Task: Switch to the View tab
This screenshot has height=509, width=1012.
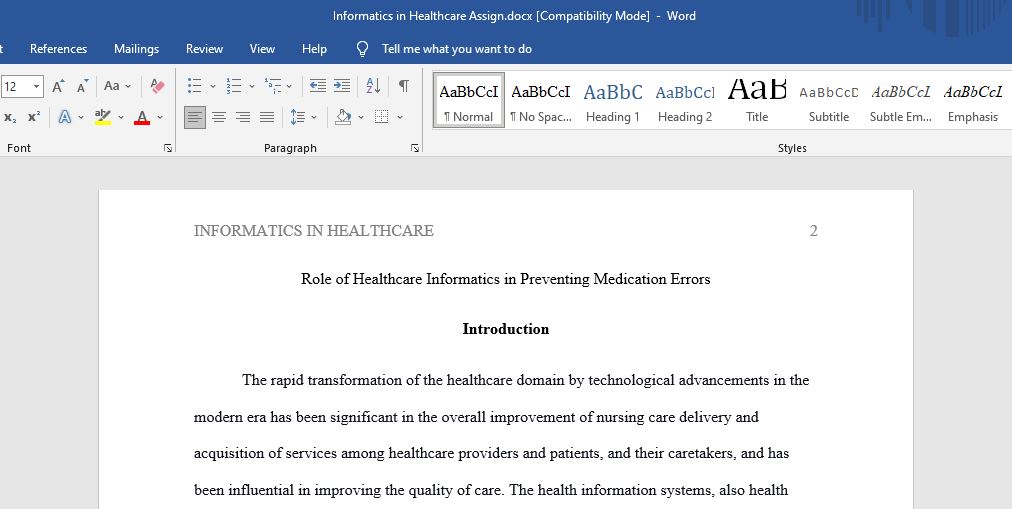Action: [262, 49]
